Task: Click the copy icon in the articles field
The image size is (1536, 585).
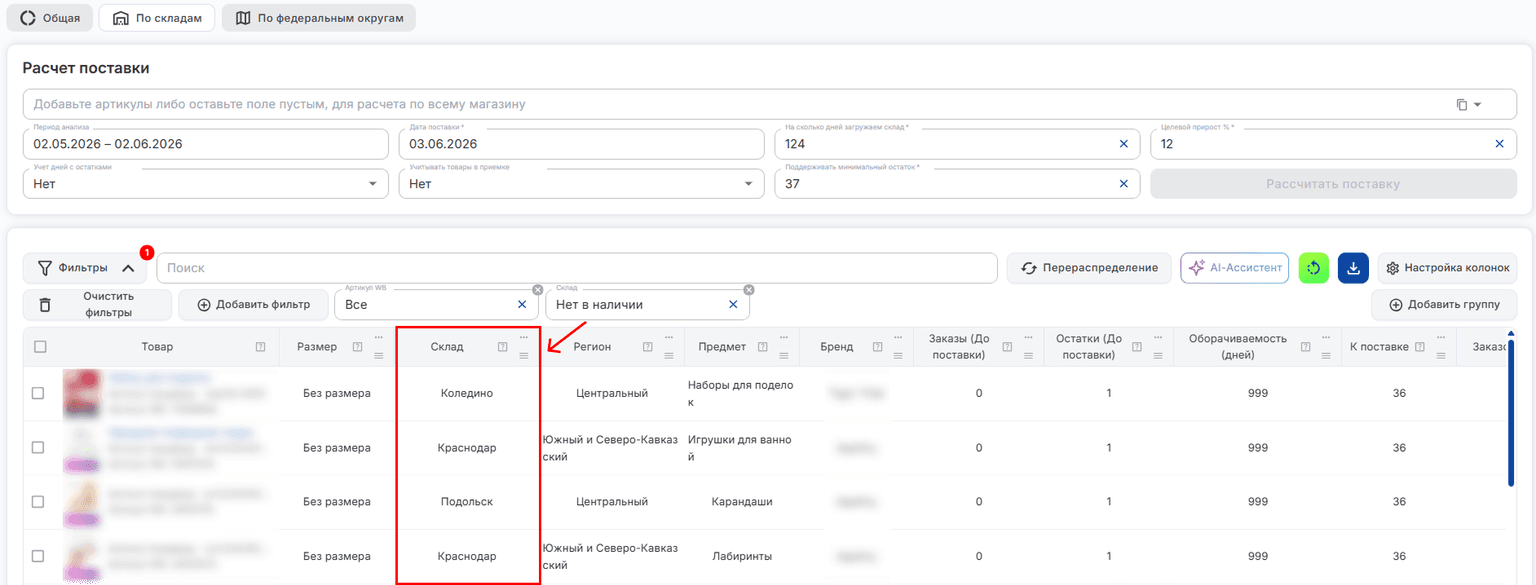Action: 1461,104
